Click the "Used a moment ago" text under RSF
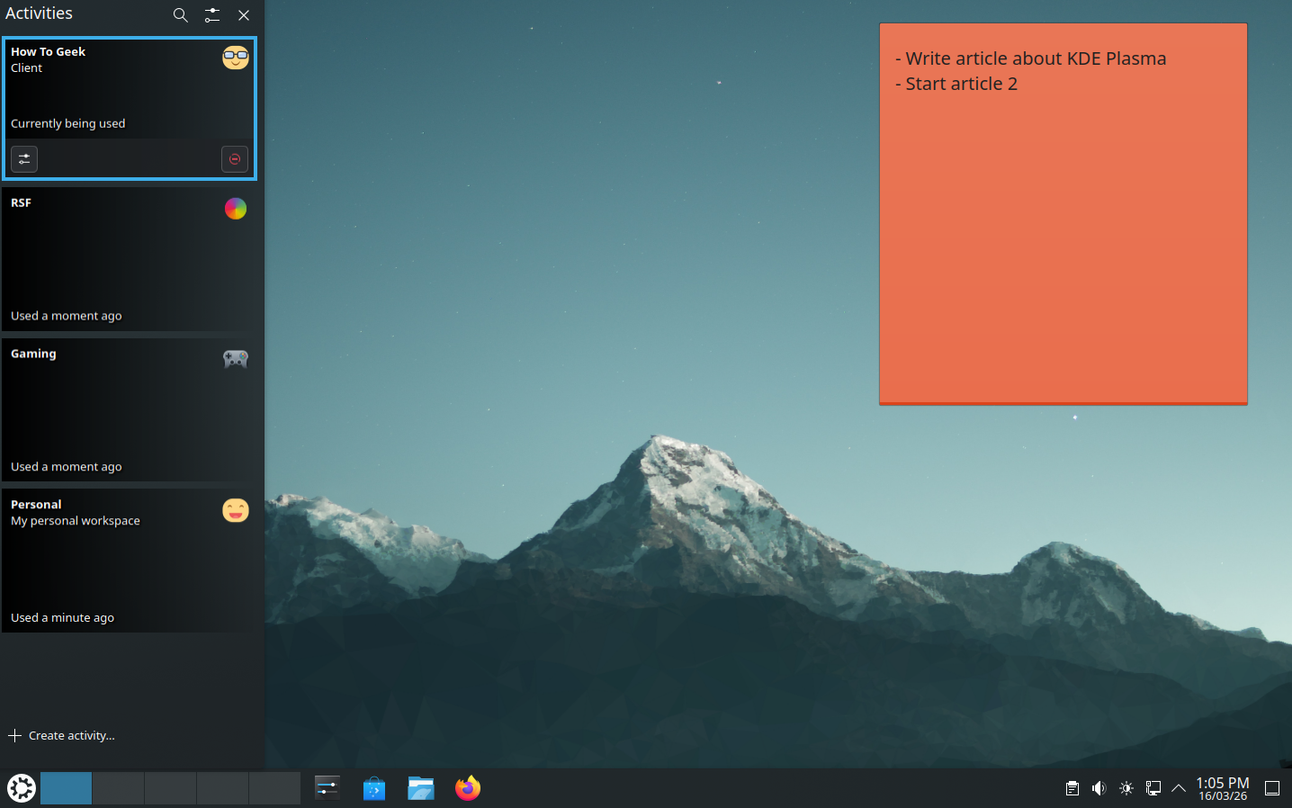Viewport: 1292px width, 808px height. [x=66, y=316]
